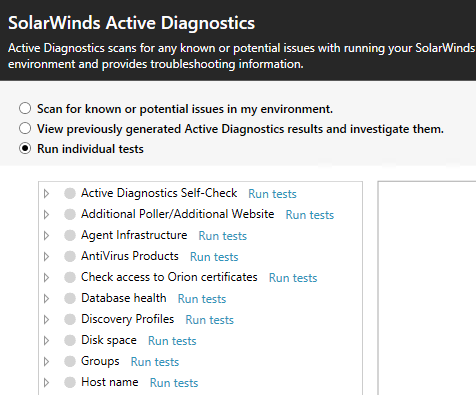Select Scan for known or potential issues option
Image resolution: width=476 pixels, height=395 pixels.
(x=25, y=108)
